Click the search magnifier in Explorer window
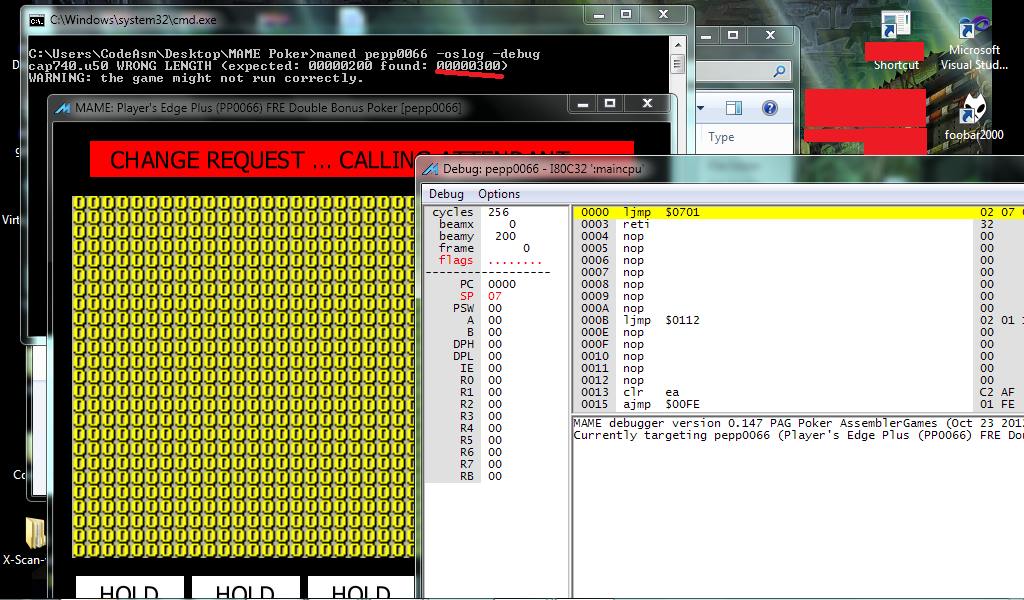Screen dimensions: 1024x600 click(779, 71)
